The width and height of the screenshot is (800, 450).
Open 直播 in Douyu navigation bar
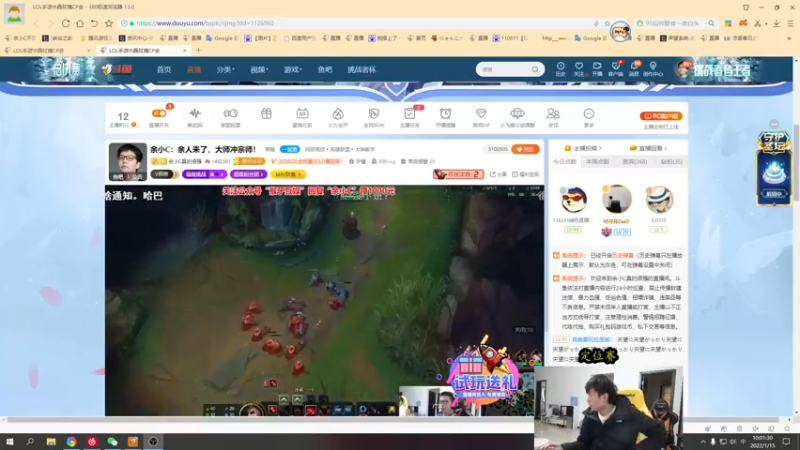pos(194,69)
